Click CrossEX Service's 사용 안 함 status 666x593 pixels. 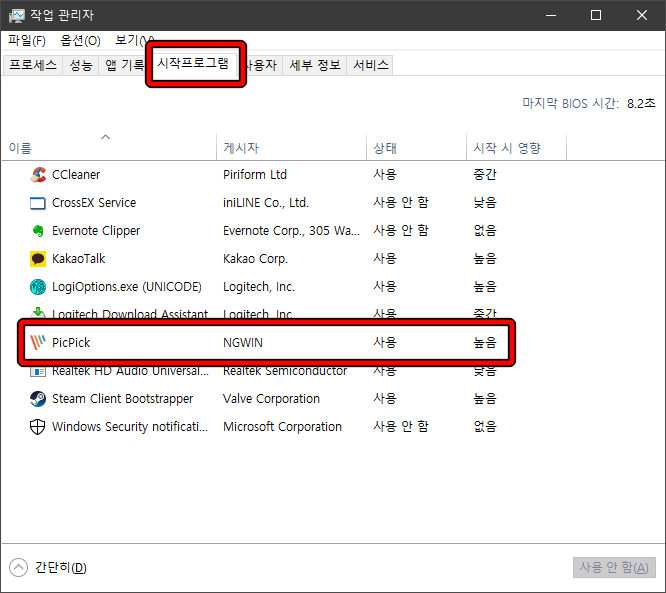click(401, 203)
